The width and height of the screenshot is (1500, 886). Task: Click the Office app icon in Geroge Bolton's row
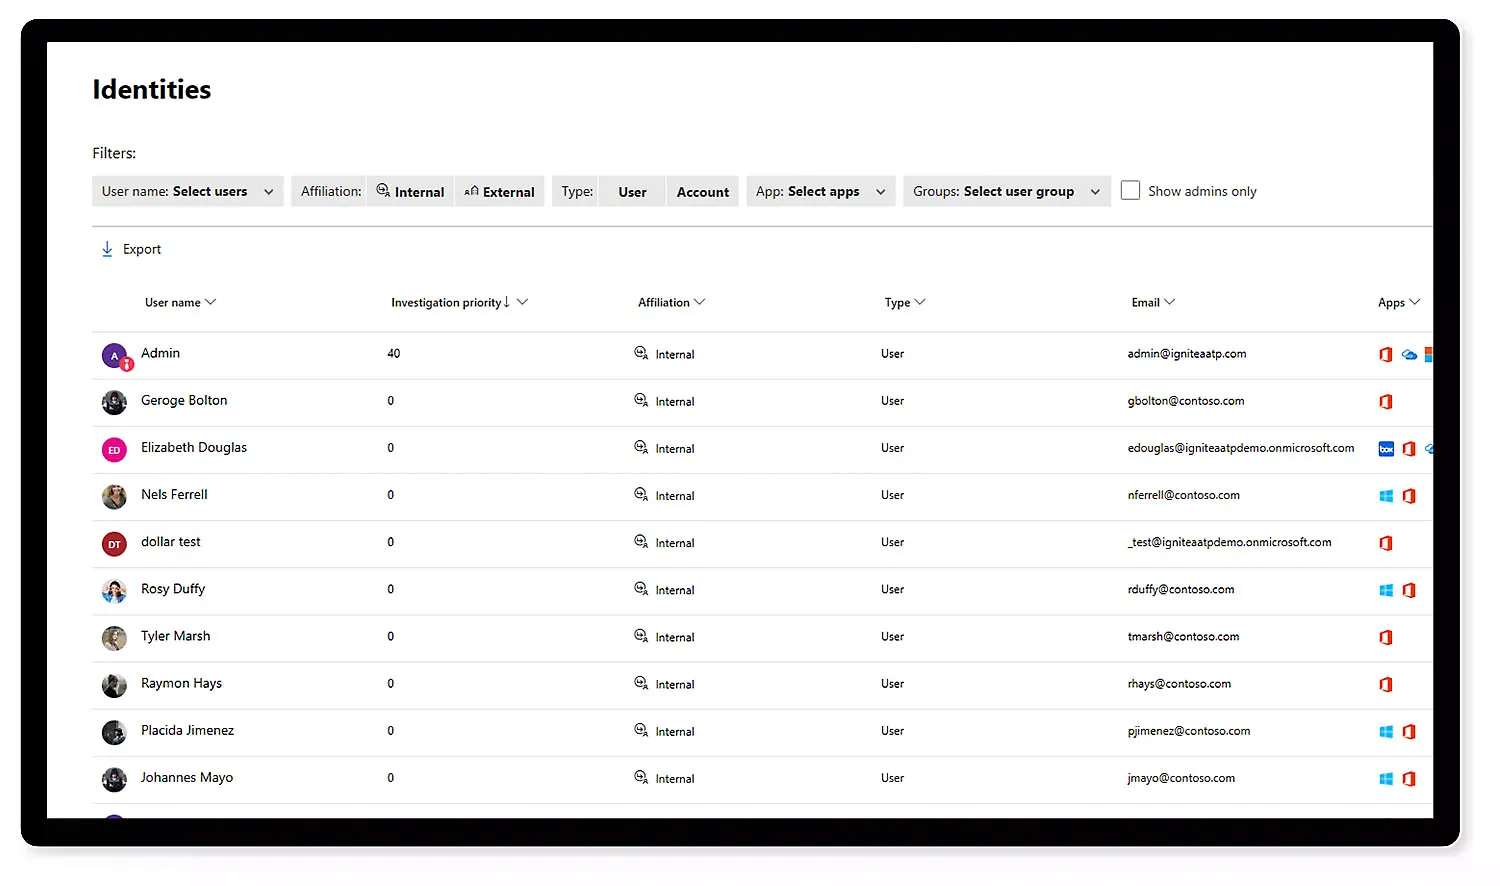1386,402
